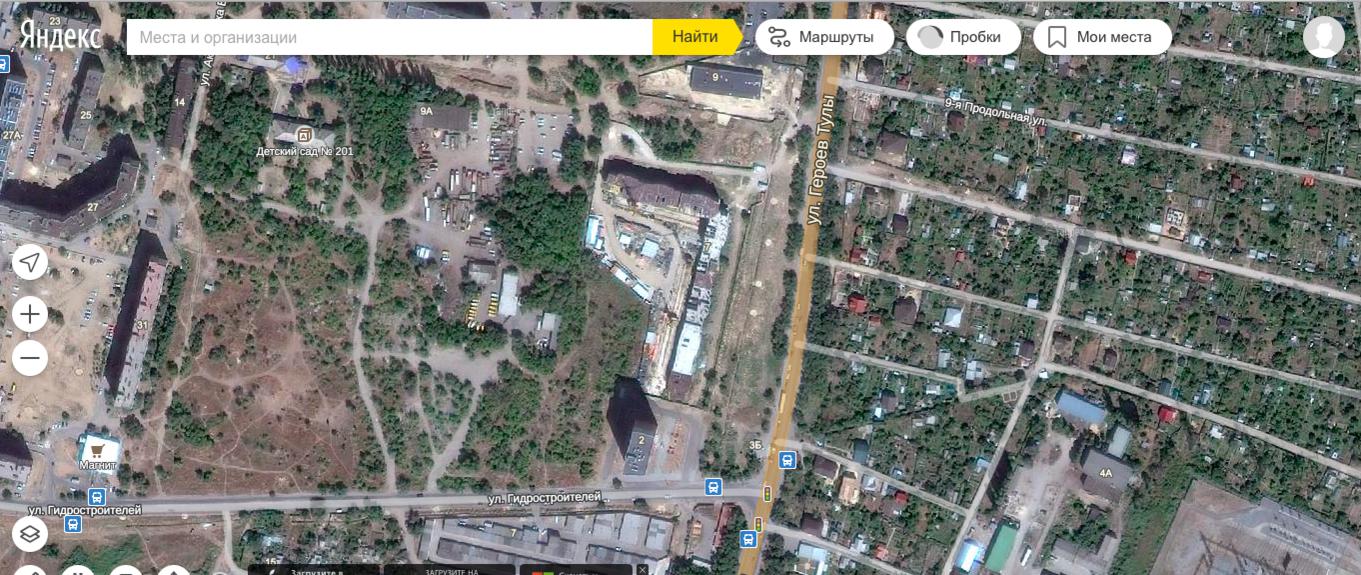Click the Магнит store label

pos(98,465)
